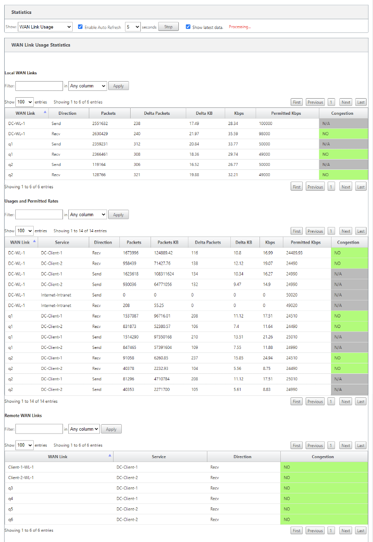Sort Remote WAN Links by Service column
Viewport: 373px width, 542px height.
159,457
